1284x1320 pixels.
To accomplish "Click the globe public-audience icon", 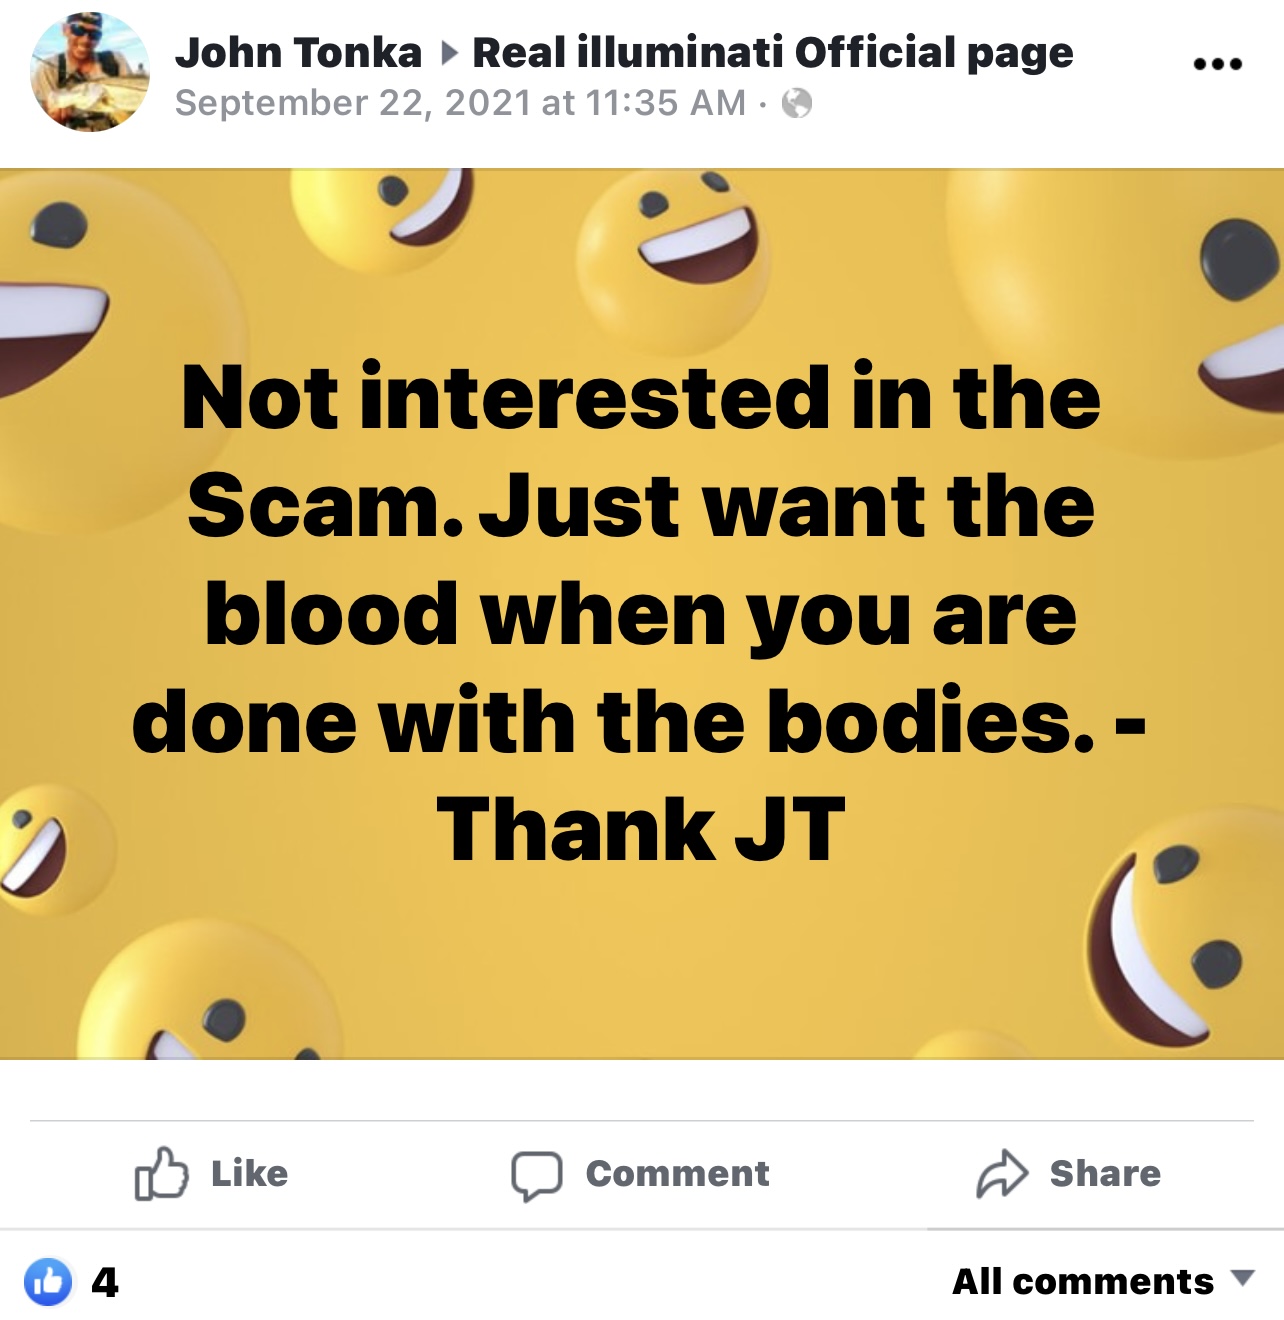I will pos(797,103).
